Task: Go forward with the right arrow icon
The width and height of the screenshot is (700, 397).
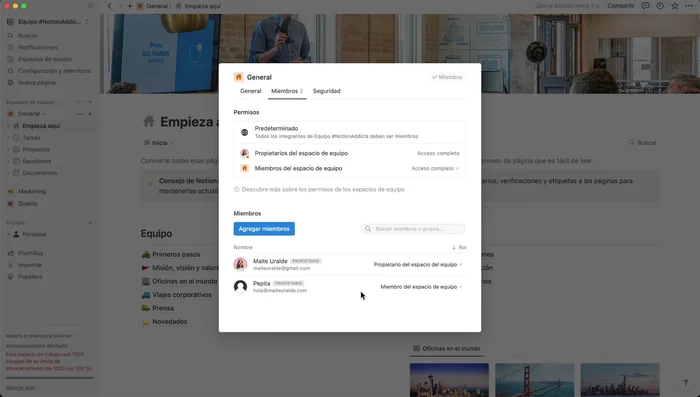Action: click(x=120, y=6)
